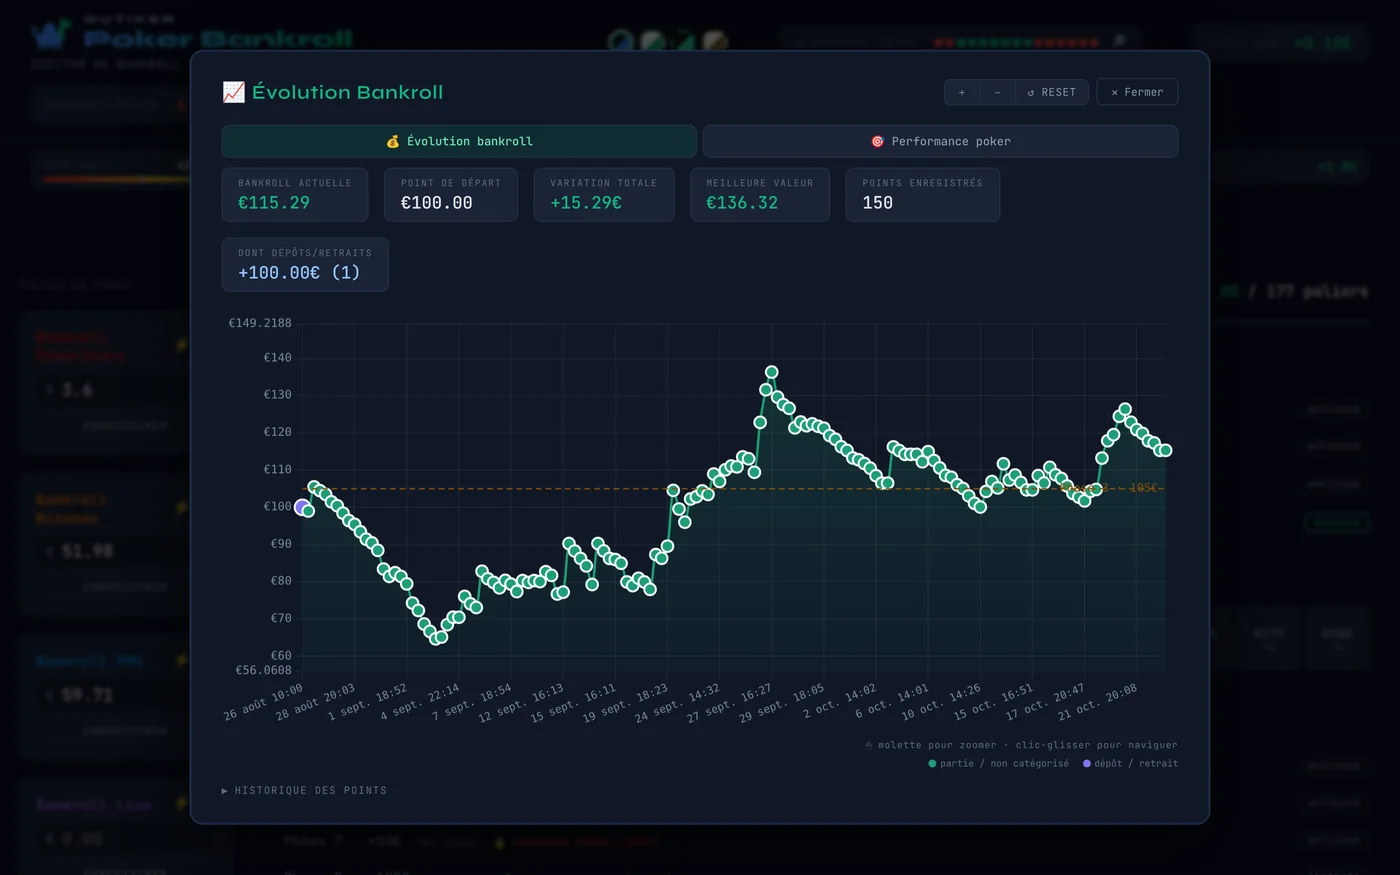The width and height of the screenshot is (1400, 875).
Task: Click the y-axis label €60
Action: (x=281, y=655)
